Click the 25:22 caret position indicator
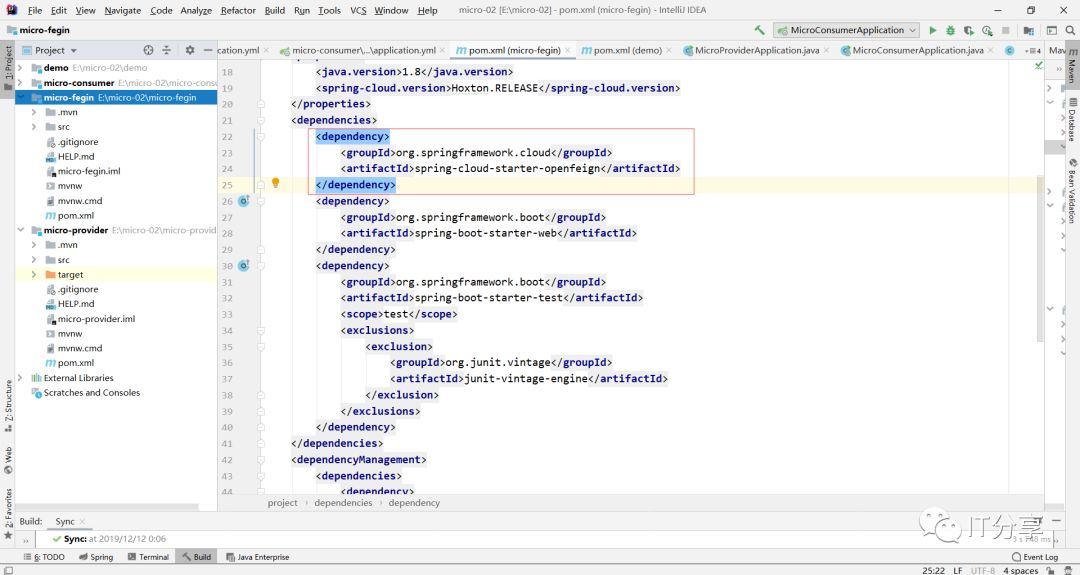 pos(933,570)
